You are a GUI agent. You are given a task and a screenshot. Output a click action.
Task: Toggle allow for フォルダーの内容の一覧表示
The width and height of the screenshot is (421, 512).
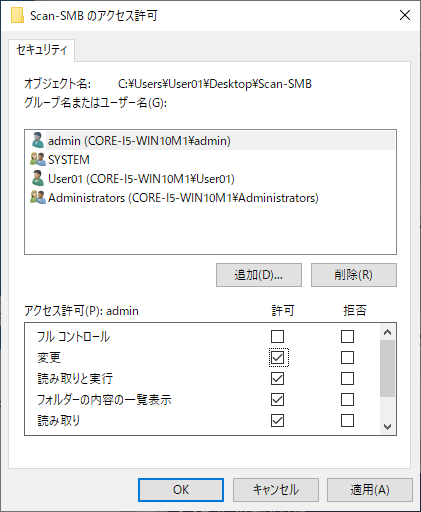277,399
